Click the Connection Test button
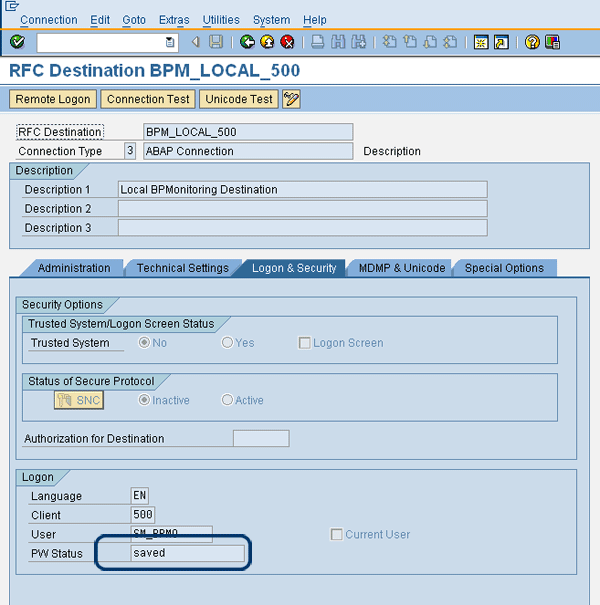 click(x=148, y=99)
